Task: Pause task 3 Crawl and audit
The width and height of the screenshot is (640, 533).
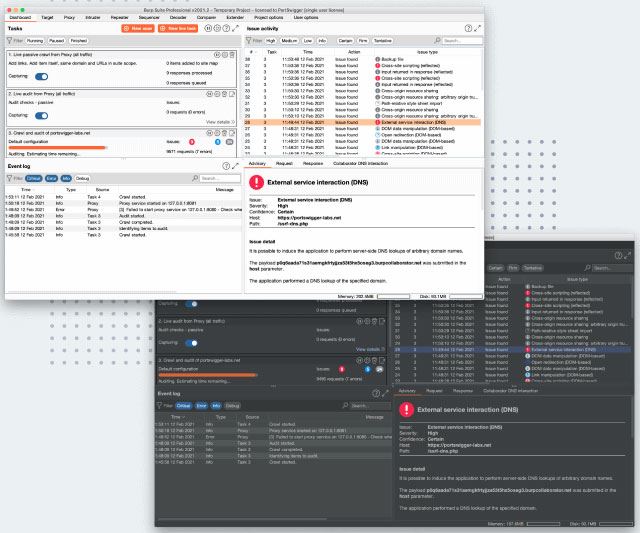Action: (209, 133)
